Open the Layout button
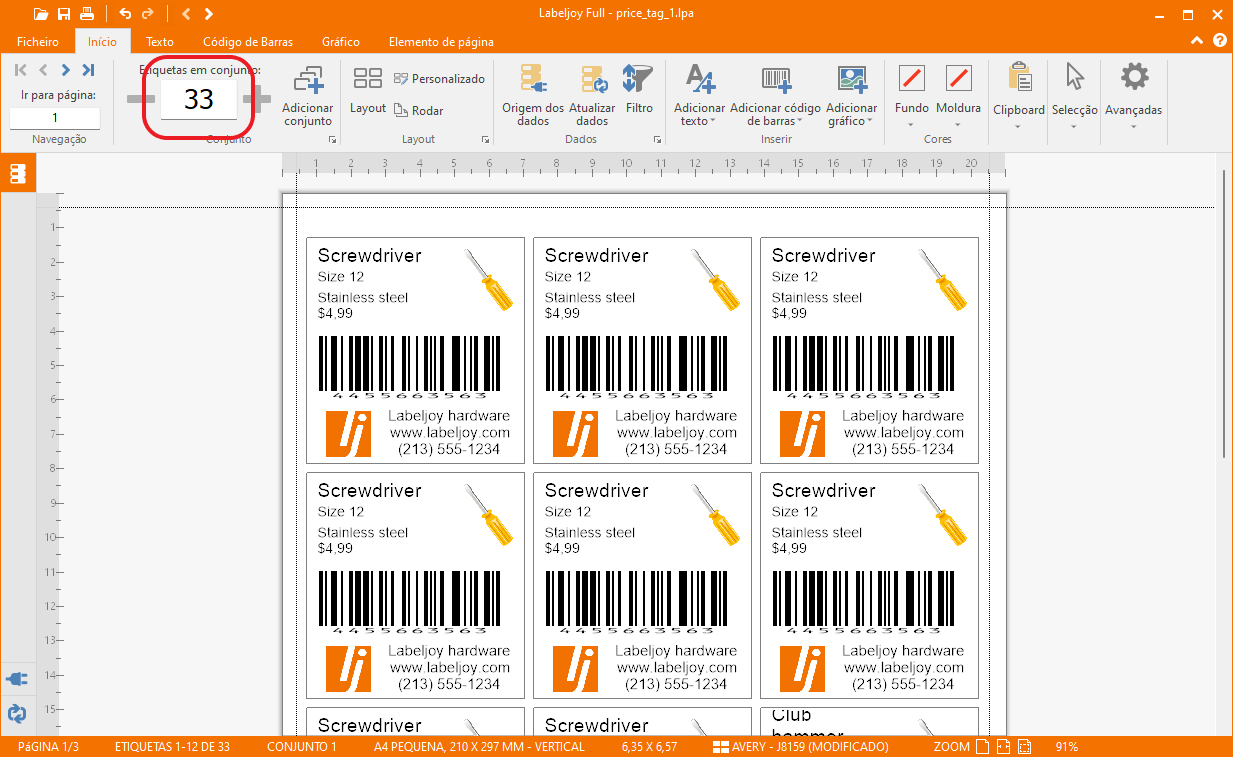Screen dimensions: 1233x757 [368, 91]
